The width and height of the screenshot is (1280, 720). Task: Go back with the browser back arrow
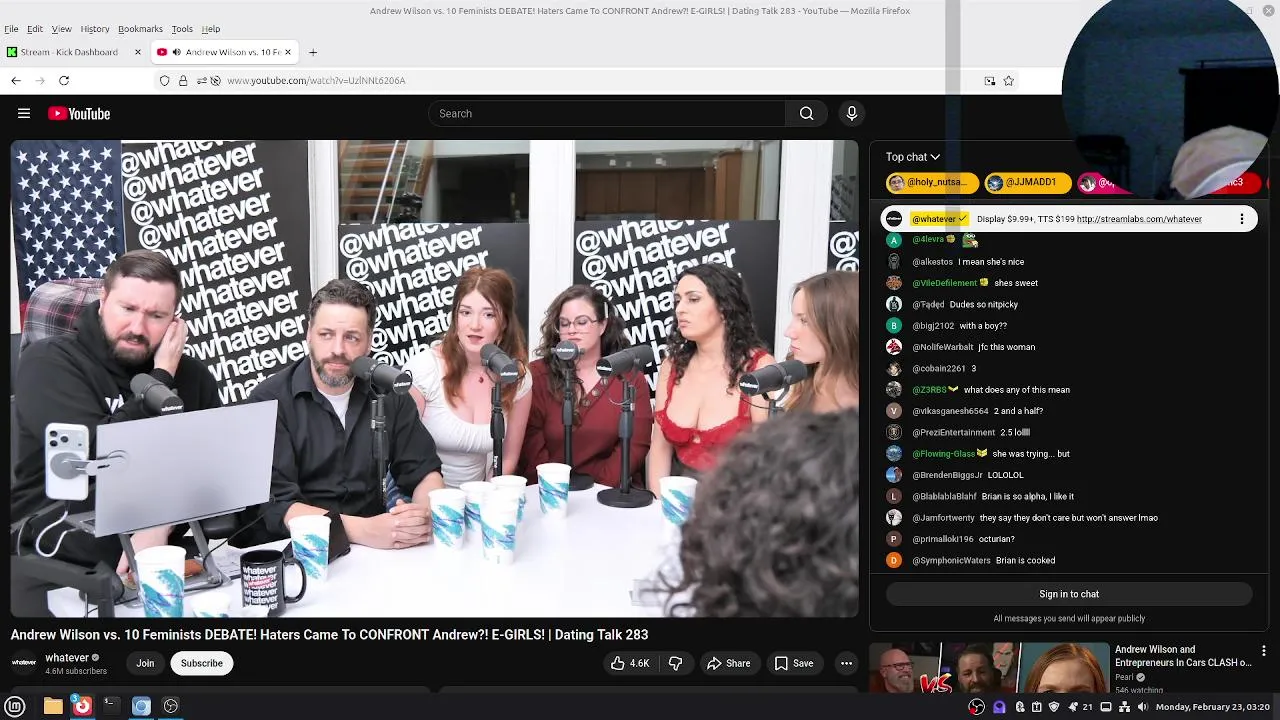pyautogui.click(x=16, y=80)
